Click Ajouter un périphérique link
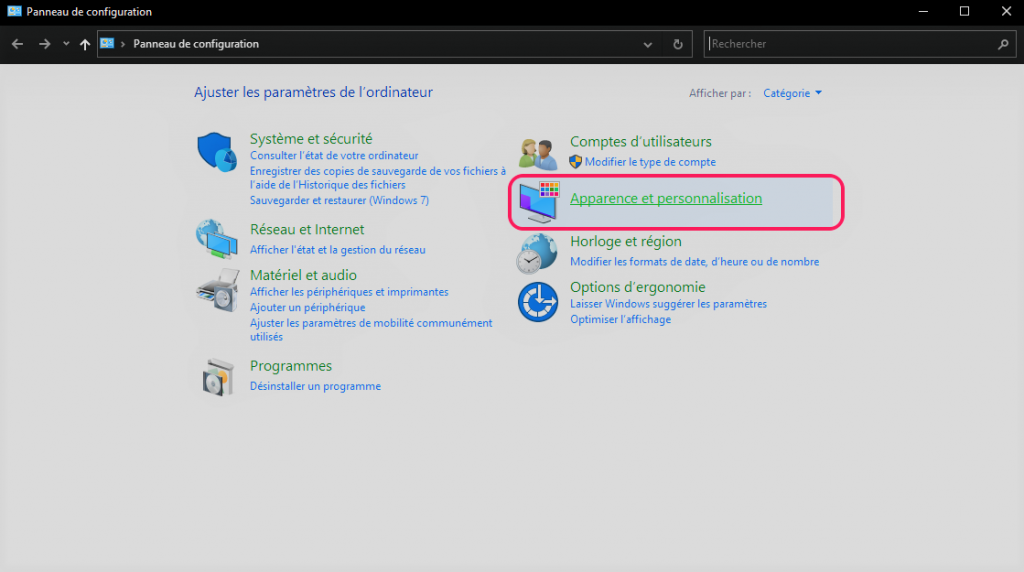Image resolution: width=1024 pixels, height=572 pixels. (x=307, y=308)
